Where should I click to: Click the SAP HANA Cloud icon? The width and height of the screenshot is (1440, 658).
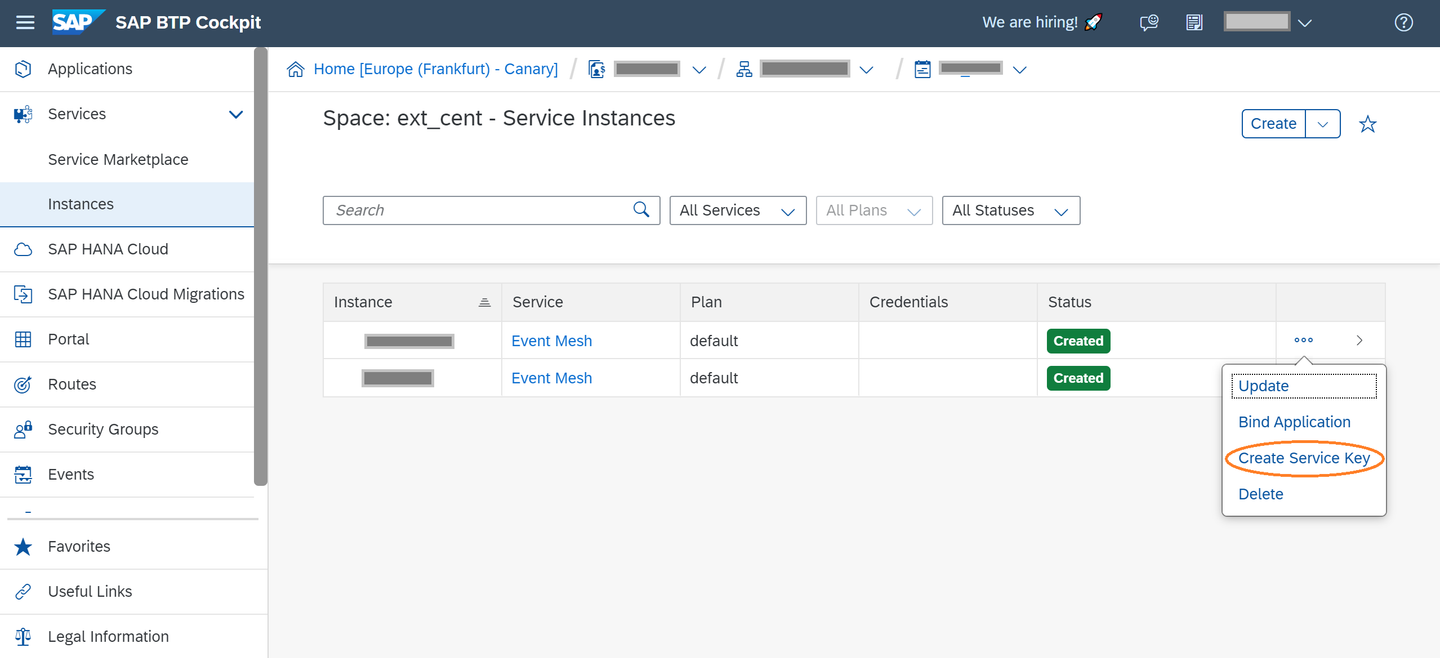point(23,249)
